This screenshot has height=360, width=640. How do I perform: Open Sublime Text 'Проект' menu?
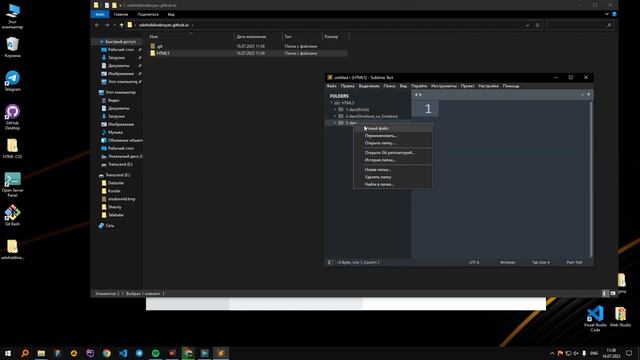467,86
